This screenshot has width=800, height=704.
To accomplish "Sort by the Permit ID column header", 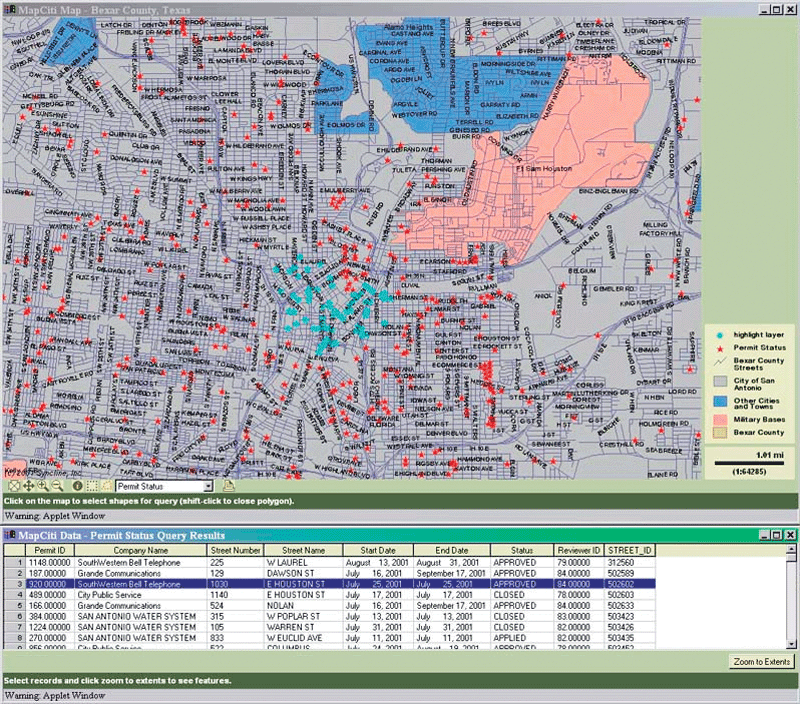I will (49, 550).
